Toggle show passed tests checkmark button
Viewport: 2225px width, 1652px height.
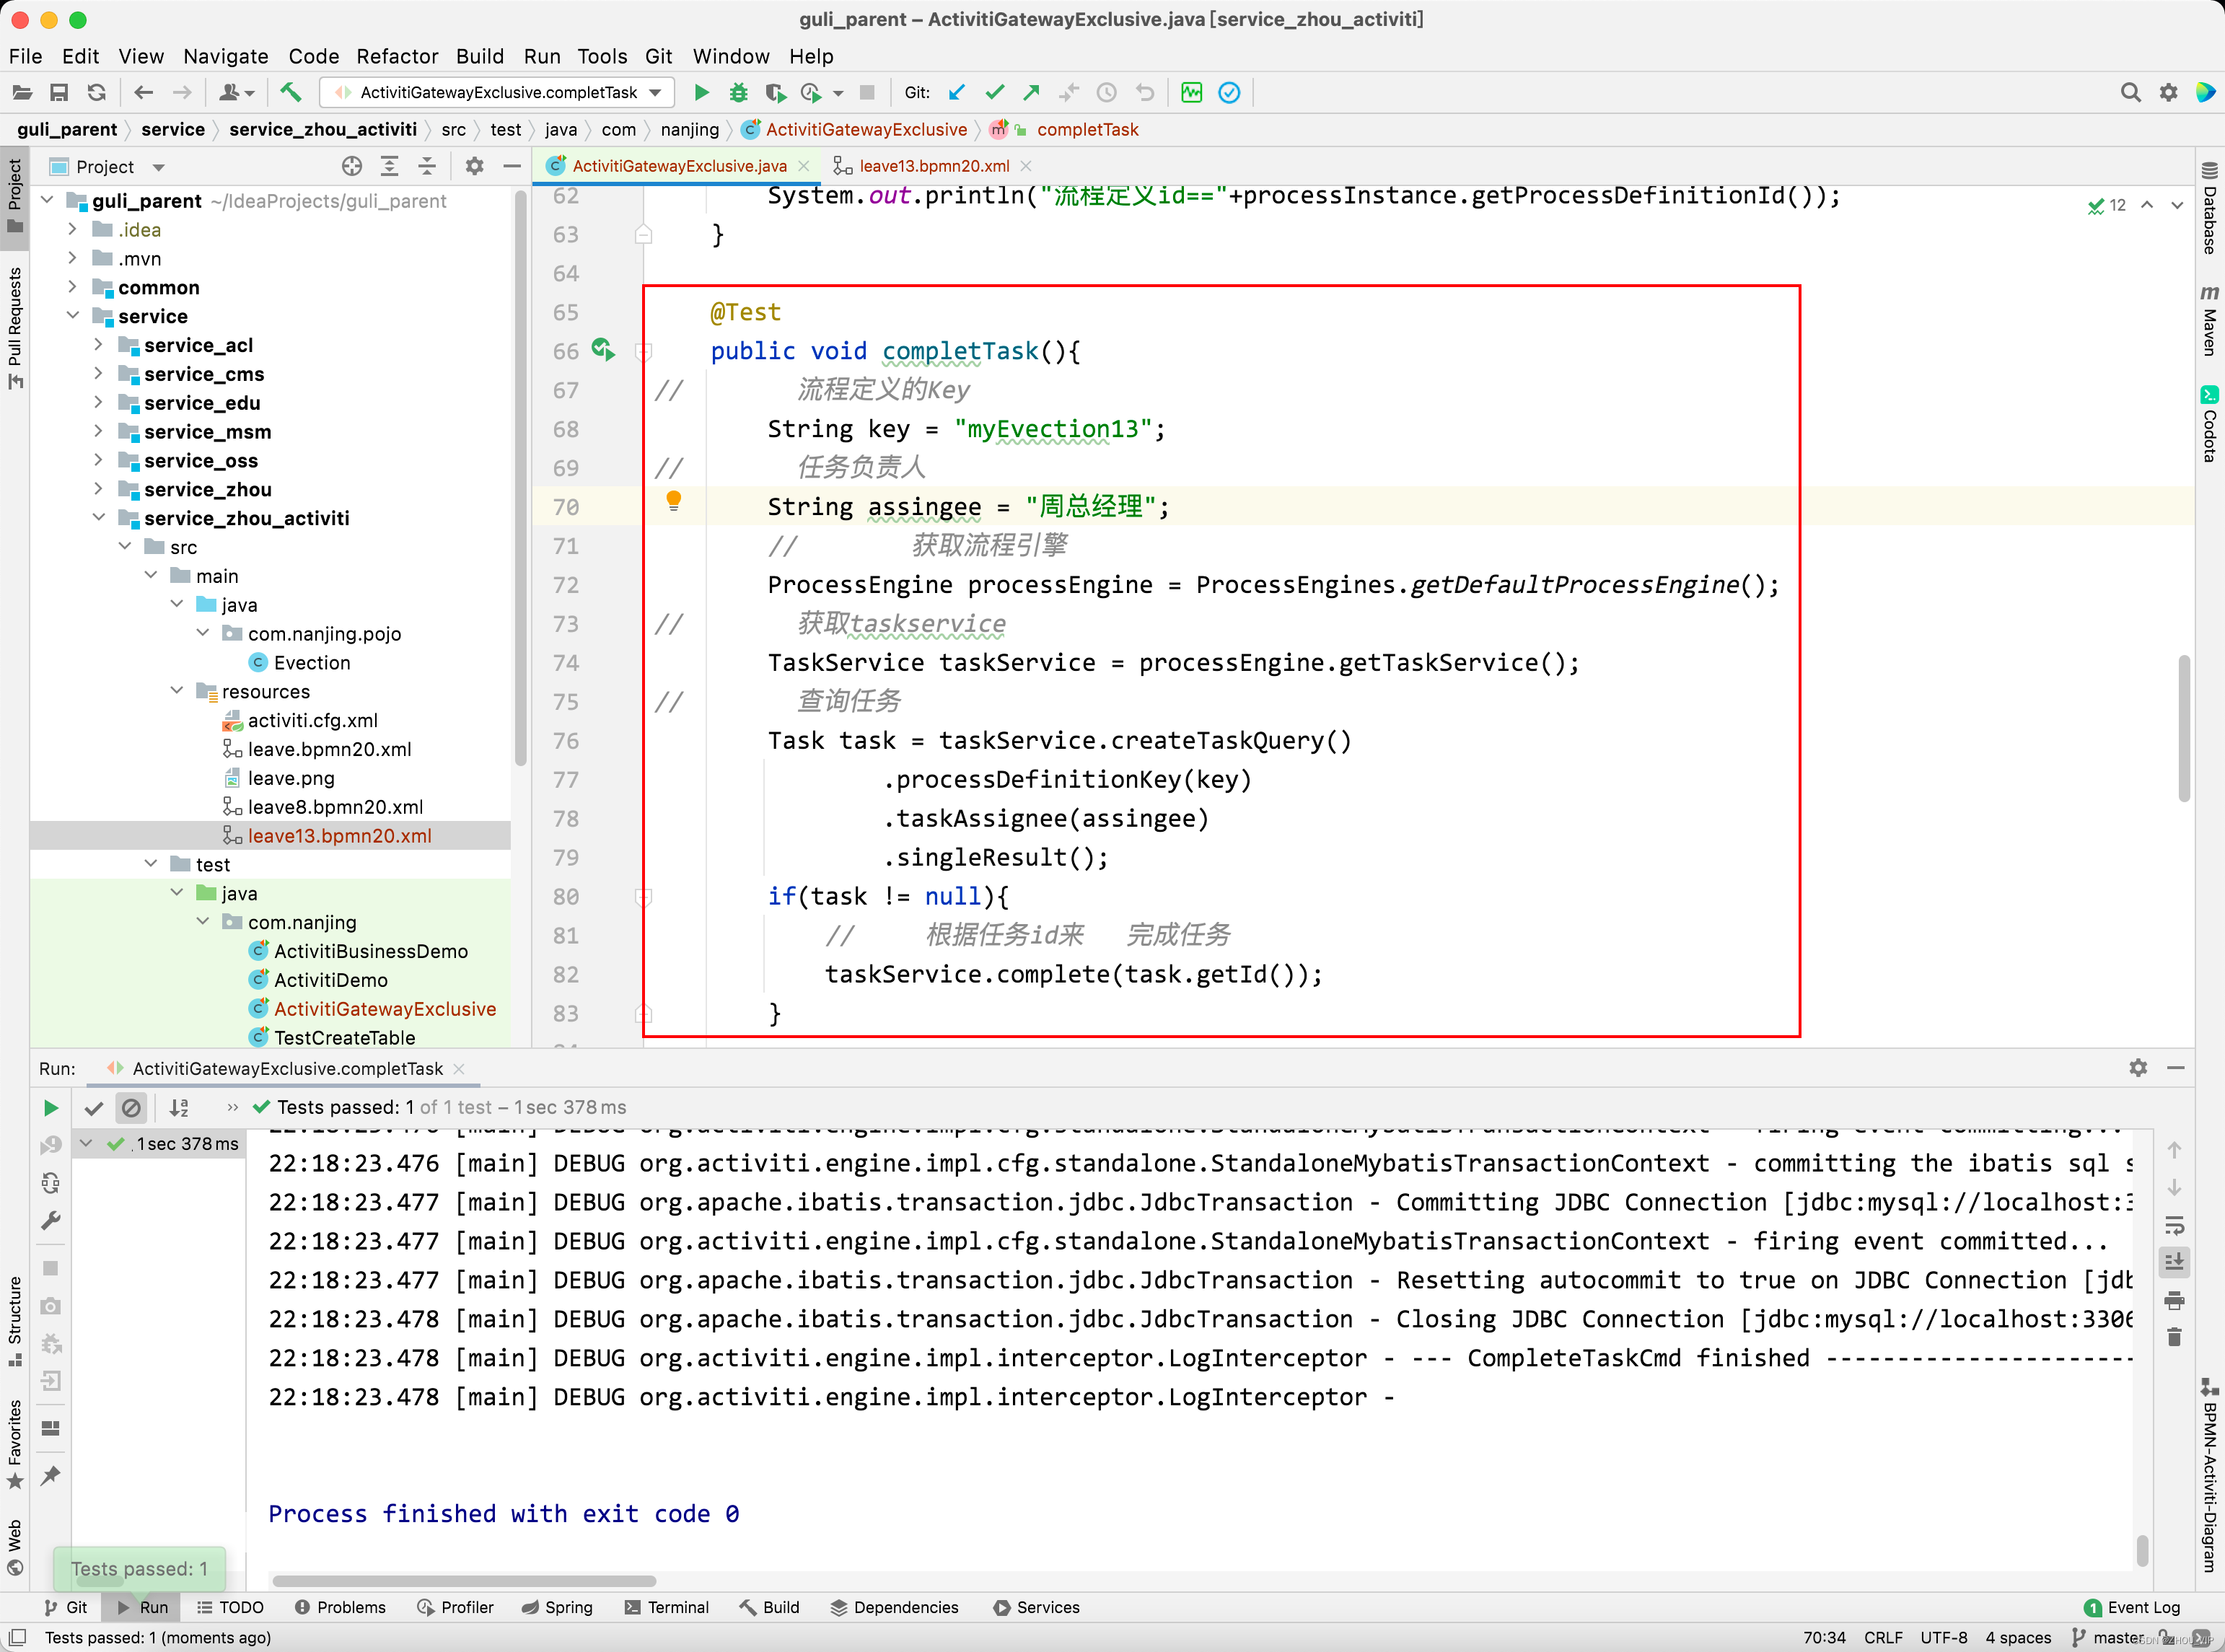[93, 1108]
